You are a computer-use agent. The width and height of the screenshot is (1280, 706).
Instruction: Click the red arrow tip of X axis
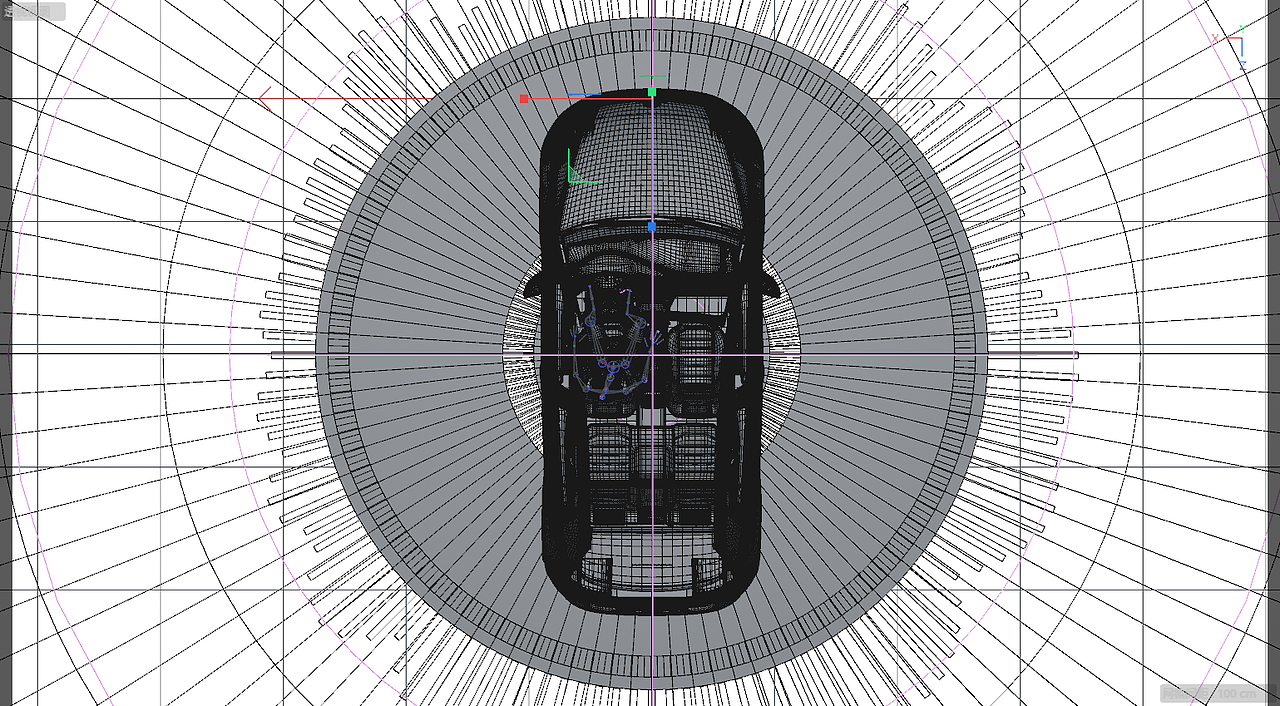pyautogui.click(x=265, y=98)
